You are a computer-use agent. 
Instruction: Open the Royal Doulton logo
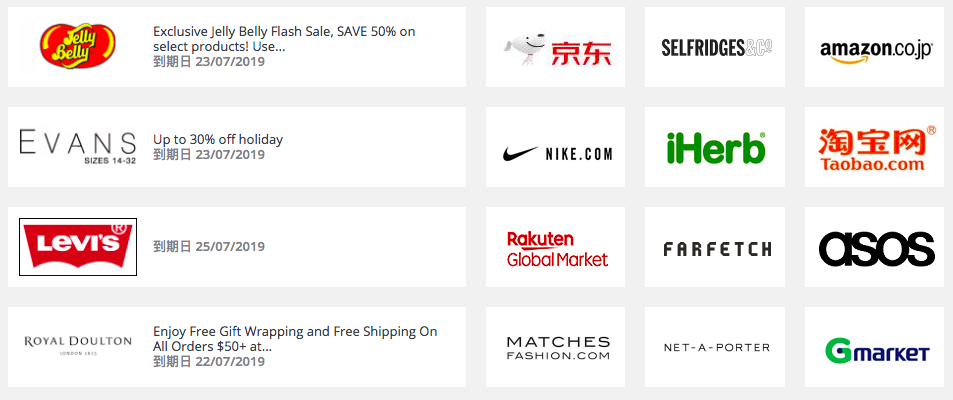[x=78, y=345]
